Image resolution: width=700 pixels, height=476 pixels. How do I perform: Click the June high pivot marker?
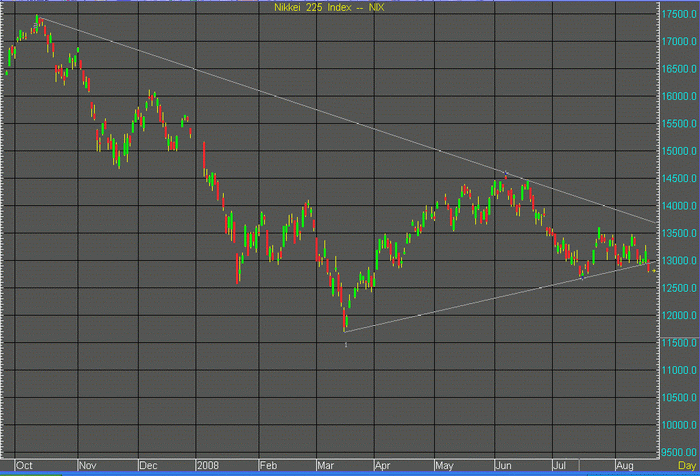point(506,174)
